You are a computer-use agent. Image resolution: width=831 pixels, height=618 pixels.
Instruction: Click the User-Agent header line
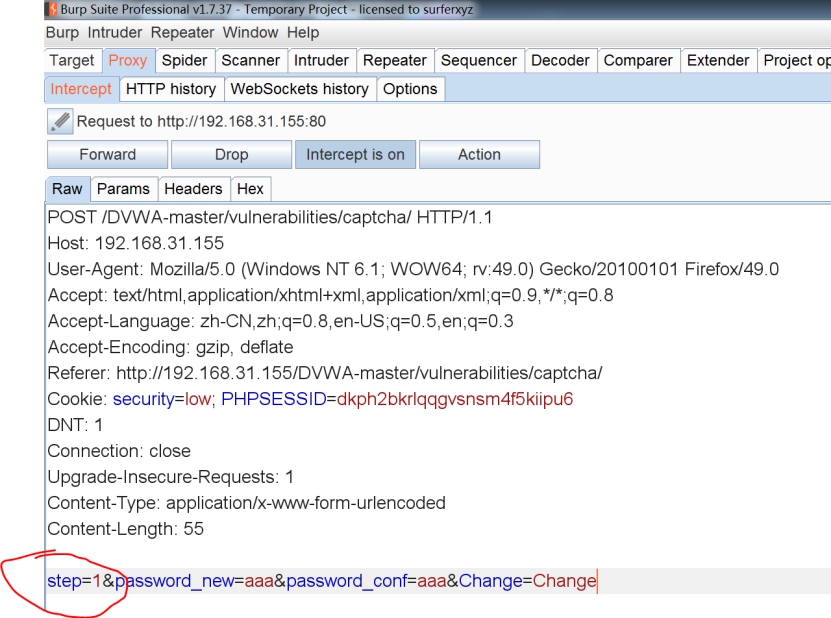pos(413,269)
